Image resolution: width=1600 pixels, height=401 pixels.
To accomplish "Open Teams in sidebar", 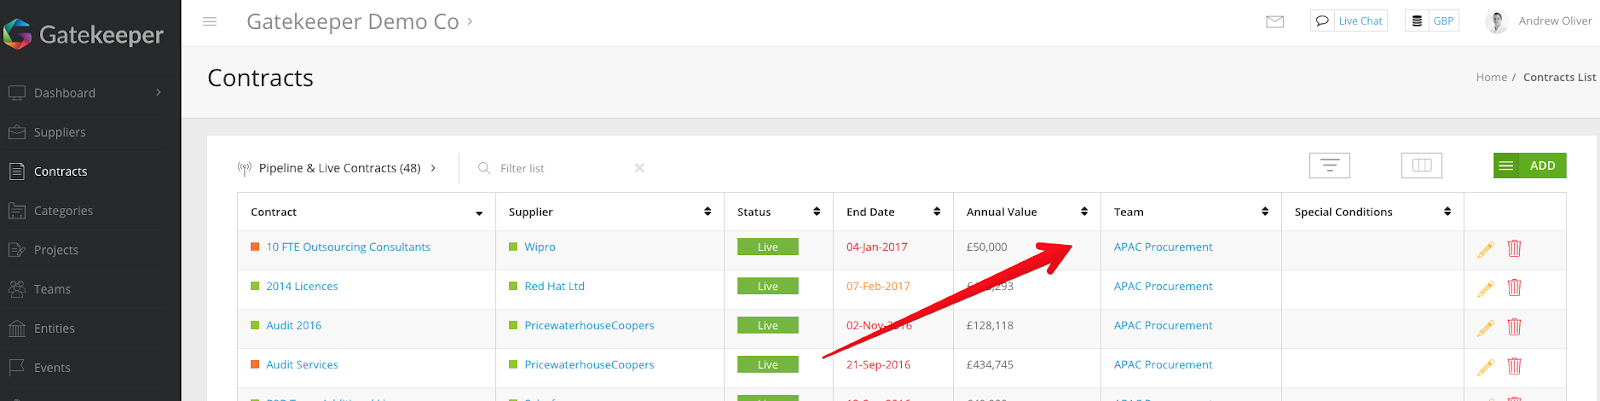I will [x=52, y=289].
